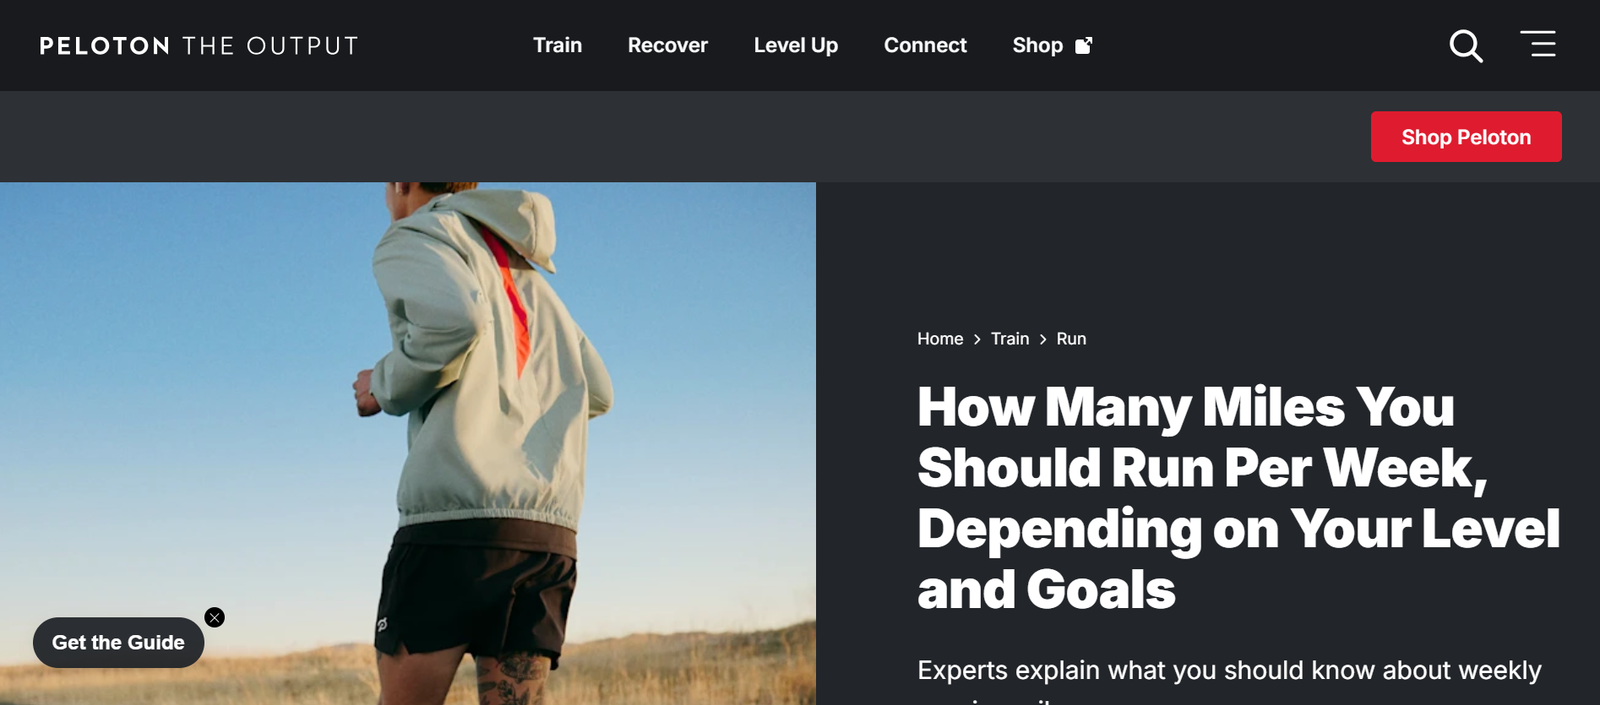Screen dimensions: 1600x705
Task: Open the Train navigation menu
Action: 557,46
